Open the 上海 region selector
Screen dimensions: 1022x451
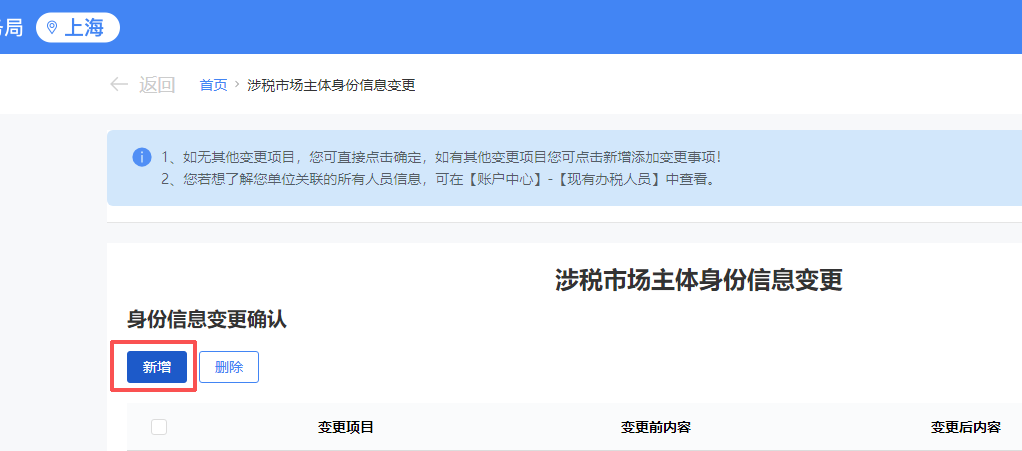point(78,28)
